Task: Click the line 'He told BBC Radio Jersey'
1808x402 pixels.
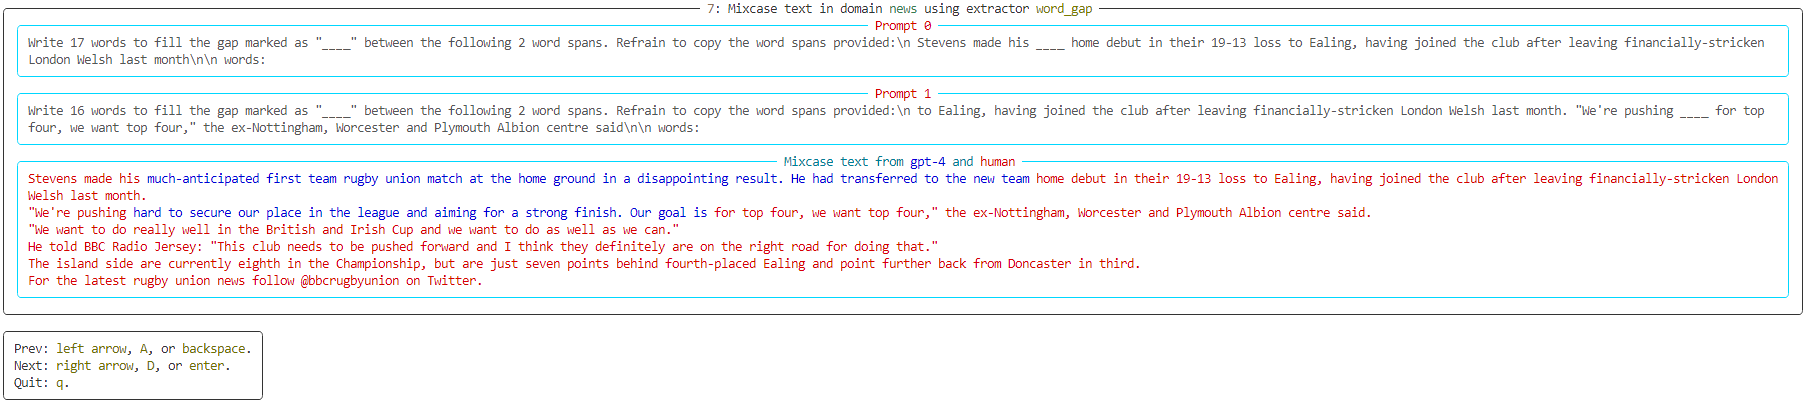Action: 483,246
